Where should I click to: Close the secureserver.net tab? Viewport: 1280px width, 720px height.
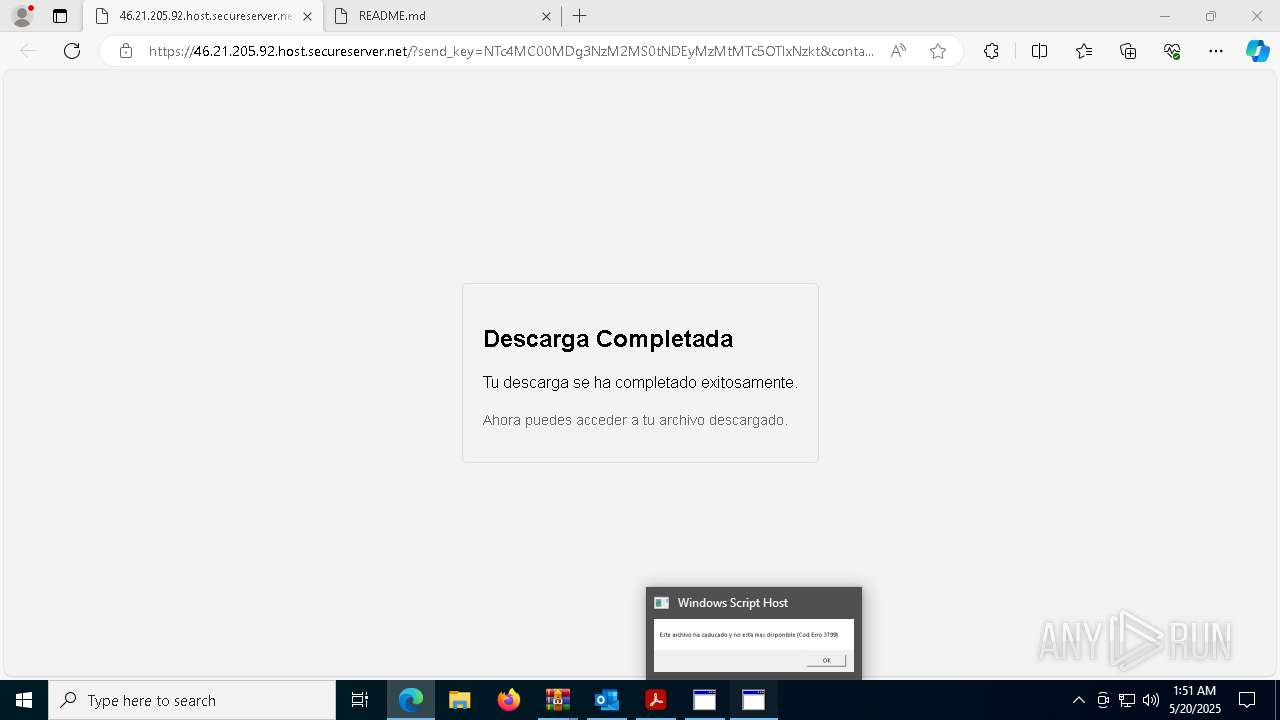[307, 16]
